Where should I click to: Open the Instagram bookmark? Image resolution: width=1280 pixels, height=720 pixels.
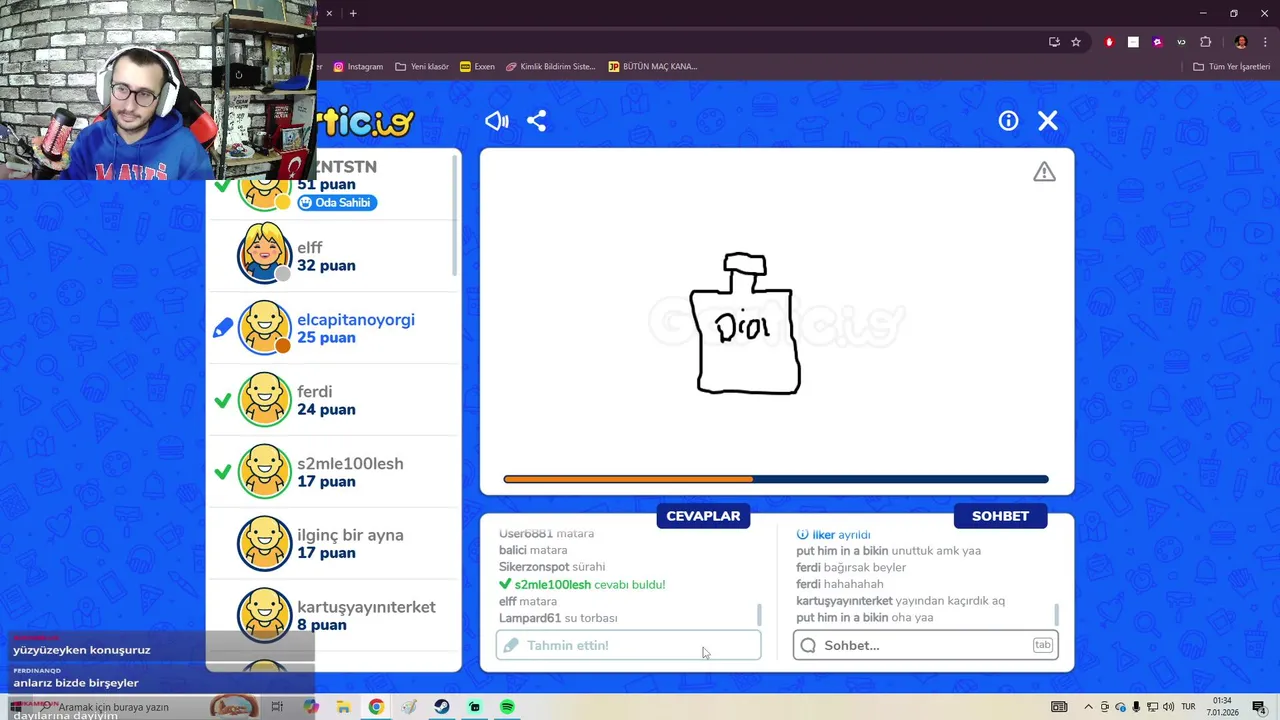[358, 67]
